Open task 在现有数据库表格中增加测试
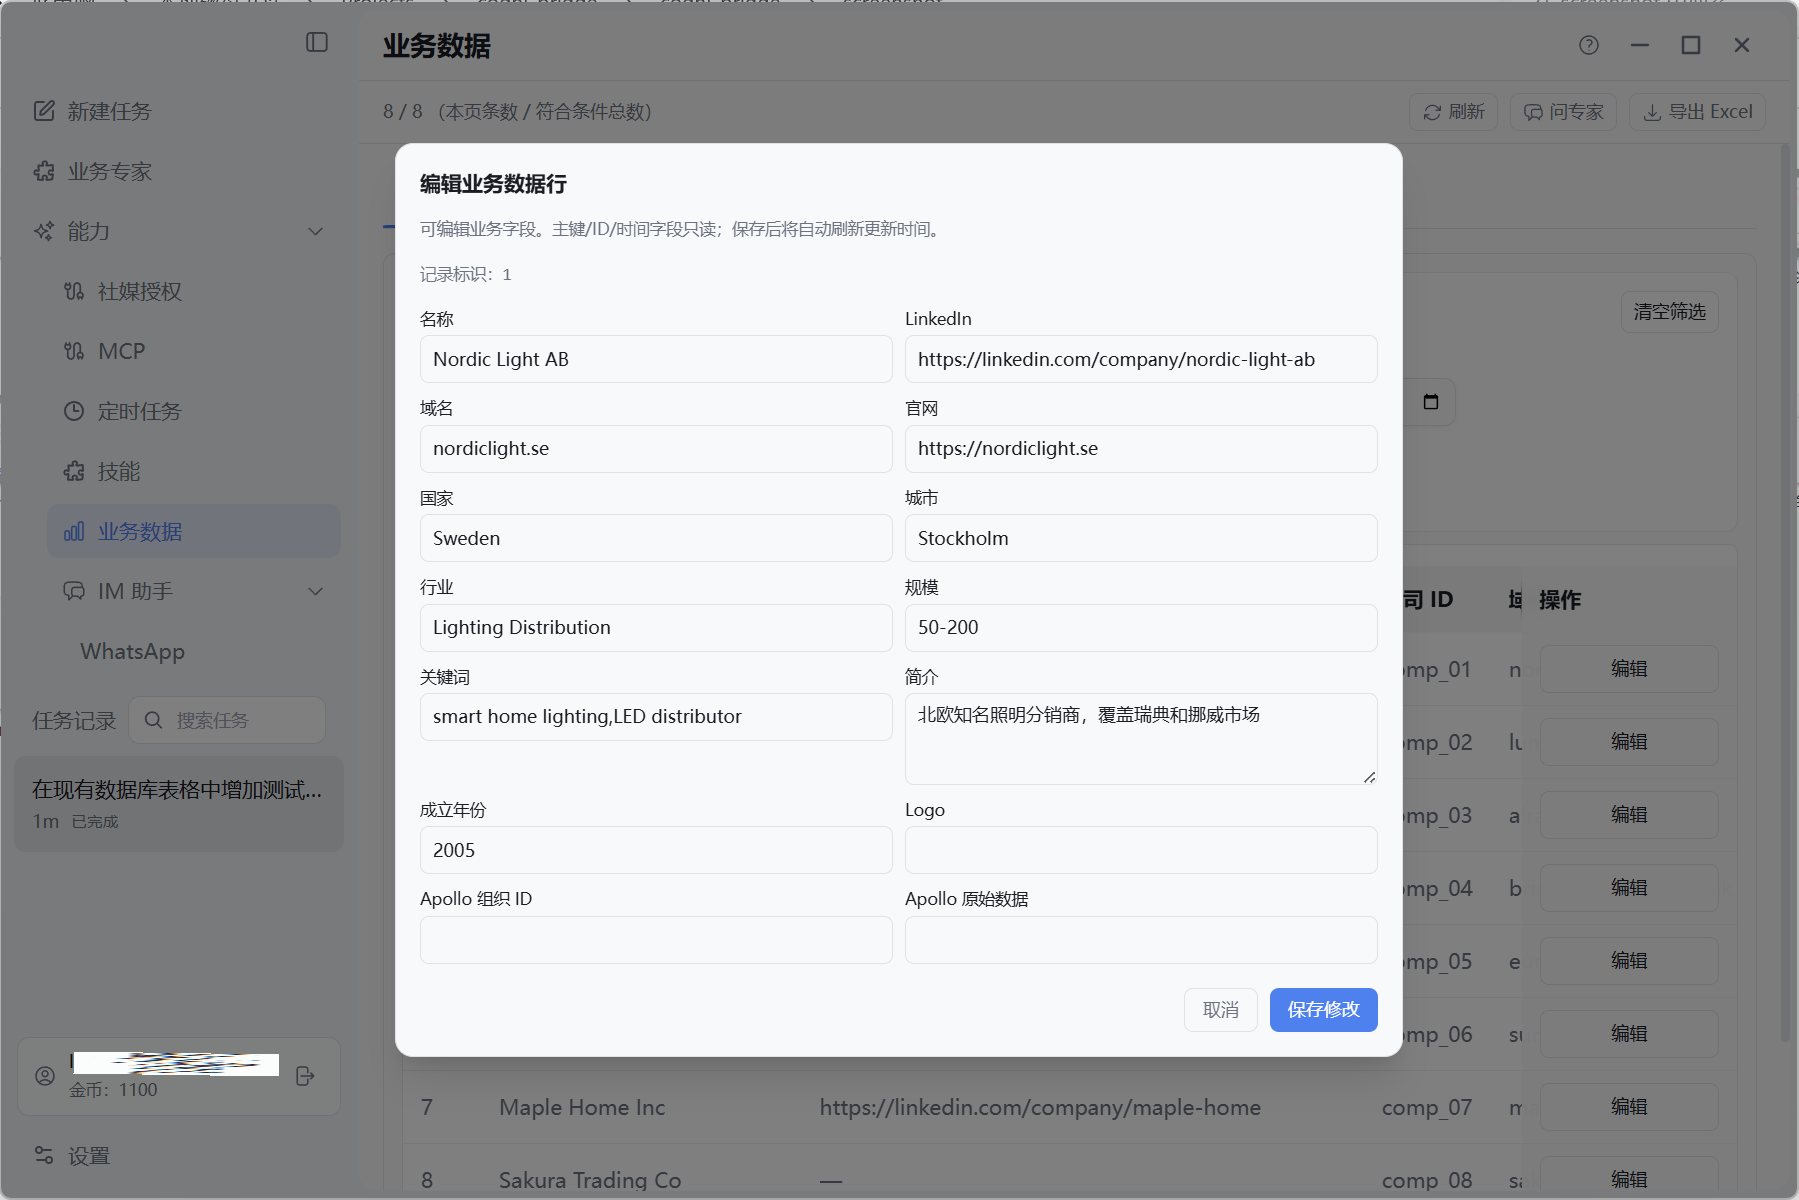1799x1200 pixels. (179, 804)
